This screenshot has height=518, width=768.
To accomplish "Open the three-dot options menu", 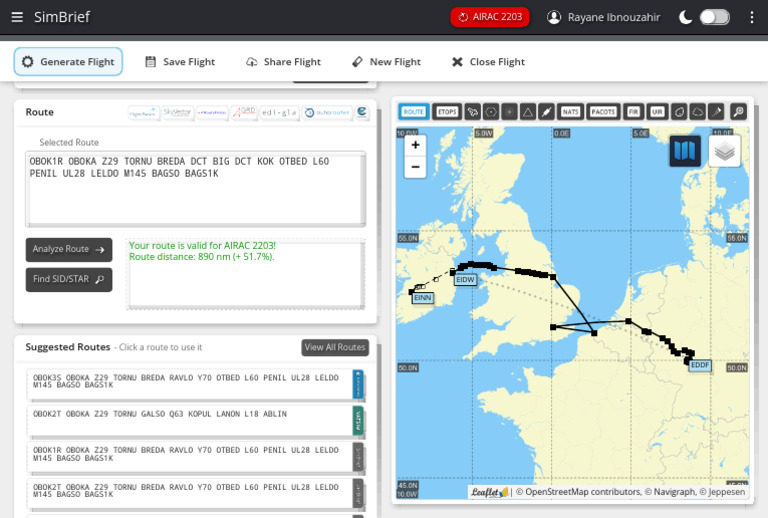I will (x=752, y=17).
